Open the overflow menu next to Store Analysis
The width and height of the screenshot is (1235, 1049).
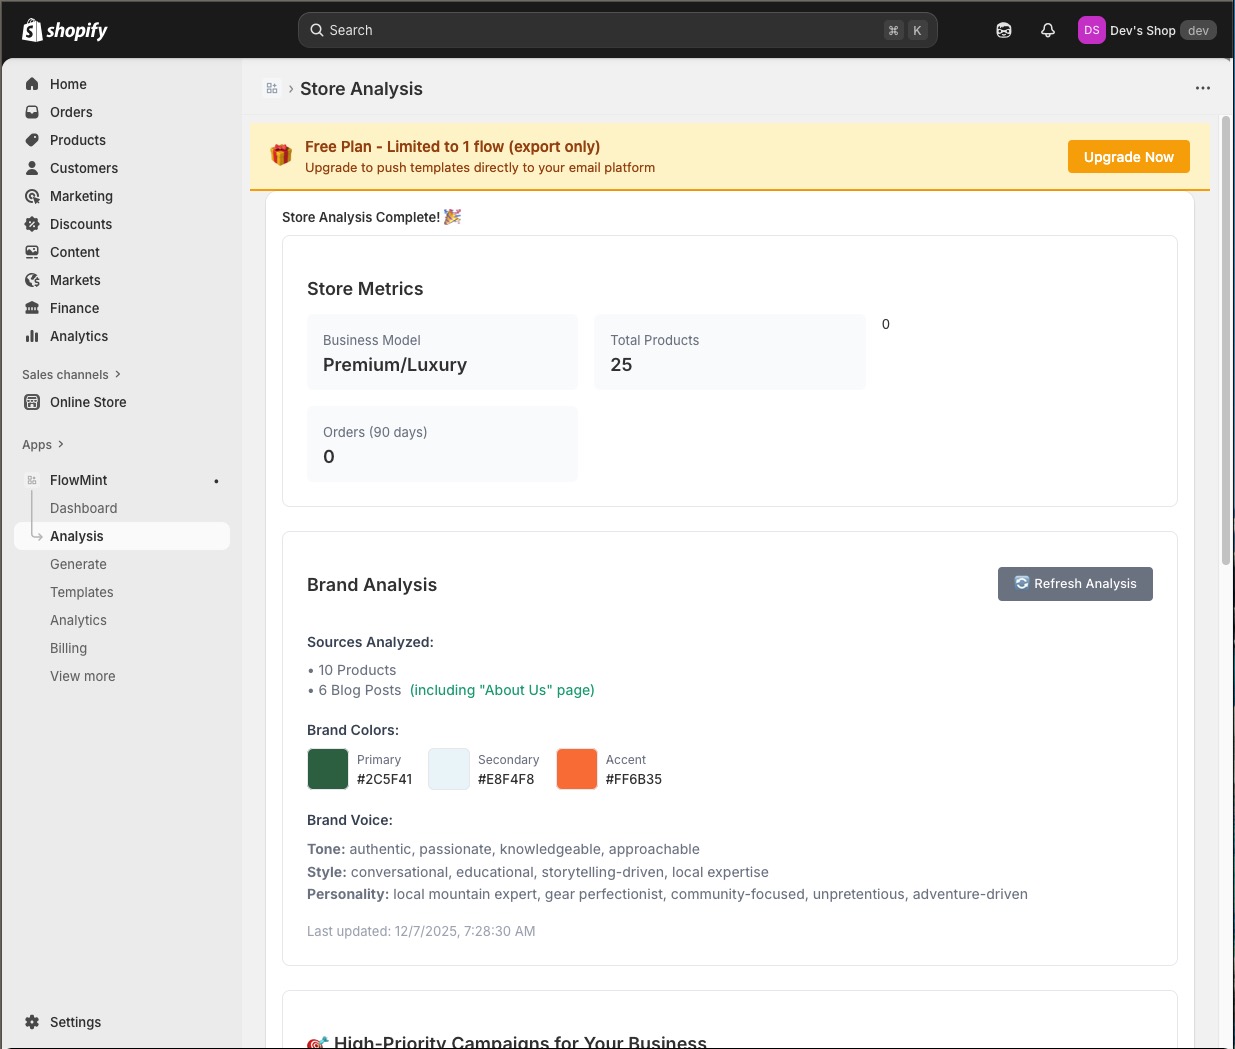click(x=1202, y=88)
